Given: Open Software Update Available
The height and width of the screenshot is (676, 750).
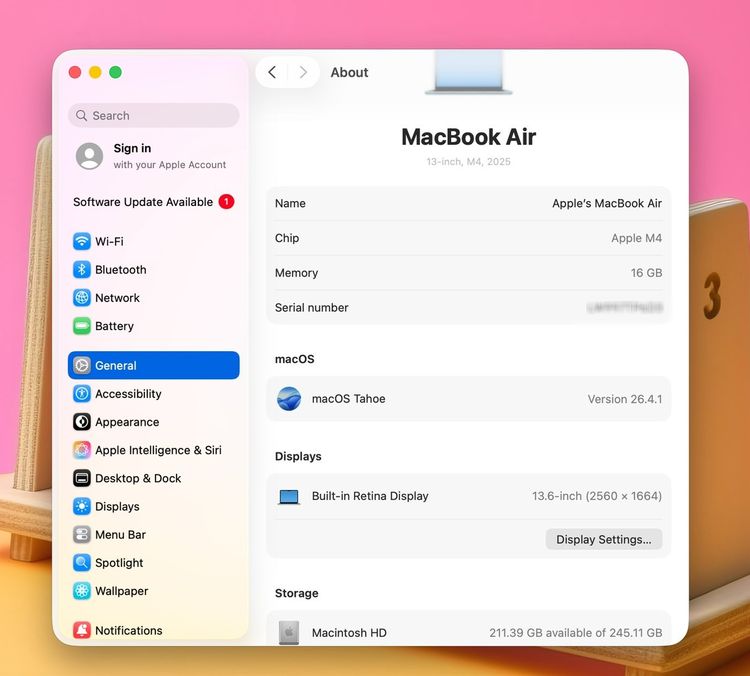Looking at the screenshot, I should (x=154, y=202).
